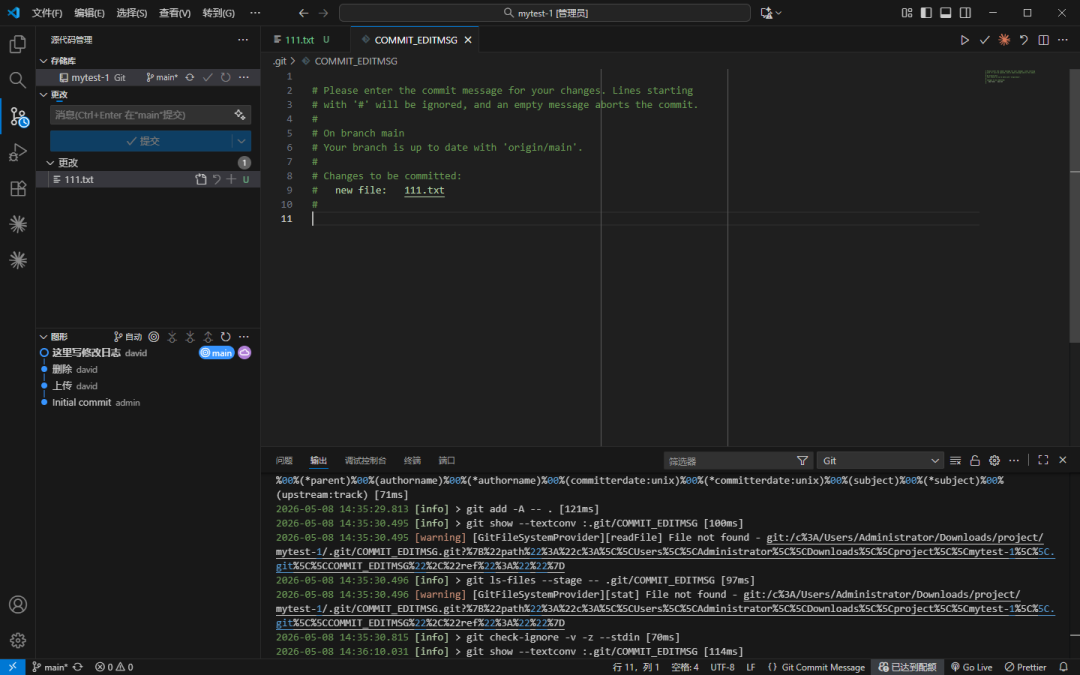Open the Explorer view in activity bar
1080x675 pixels.
point(17,44)
